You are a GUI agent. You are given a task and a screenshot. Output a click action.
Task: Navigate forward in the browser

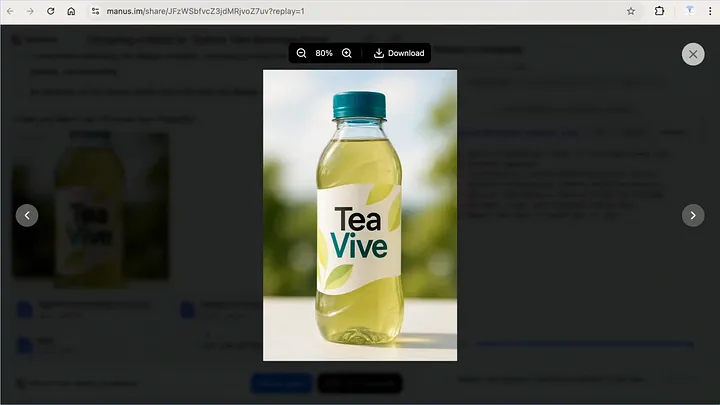tap(30, 11)
